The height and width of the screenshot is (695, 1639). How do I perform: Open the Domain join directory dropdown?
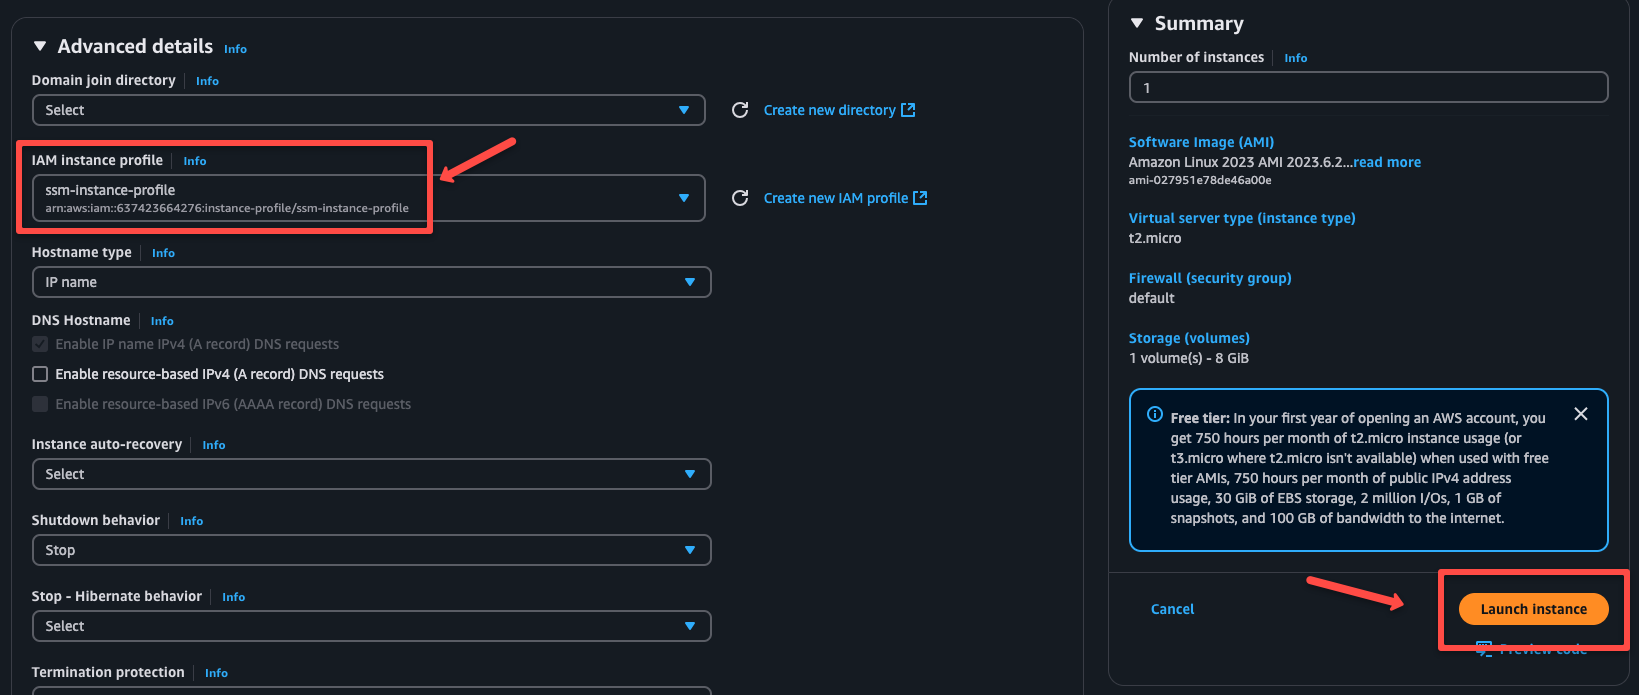coord(369,110)
